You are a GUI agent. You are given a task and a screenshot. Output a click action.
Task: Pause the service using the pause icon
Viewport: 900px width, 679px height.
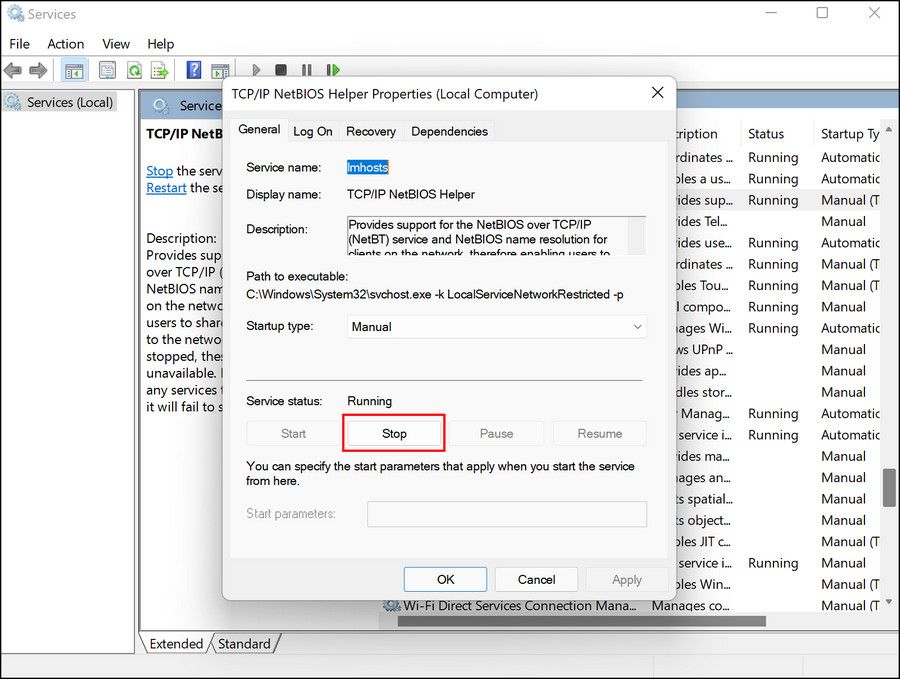click(308, 70)
